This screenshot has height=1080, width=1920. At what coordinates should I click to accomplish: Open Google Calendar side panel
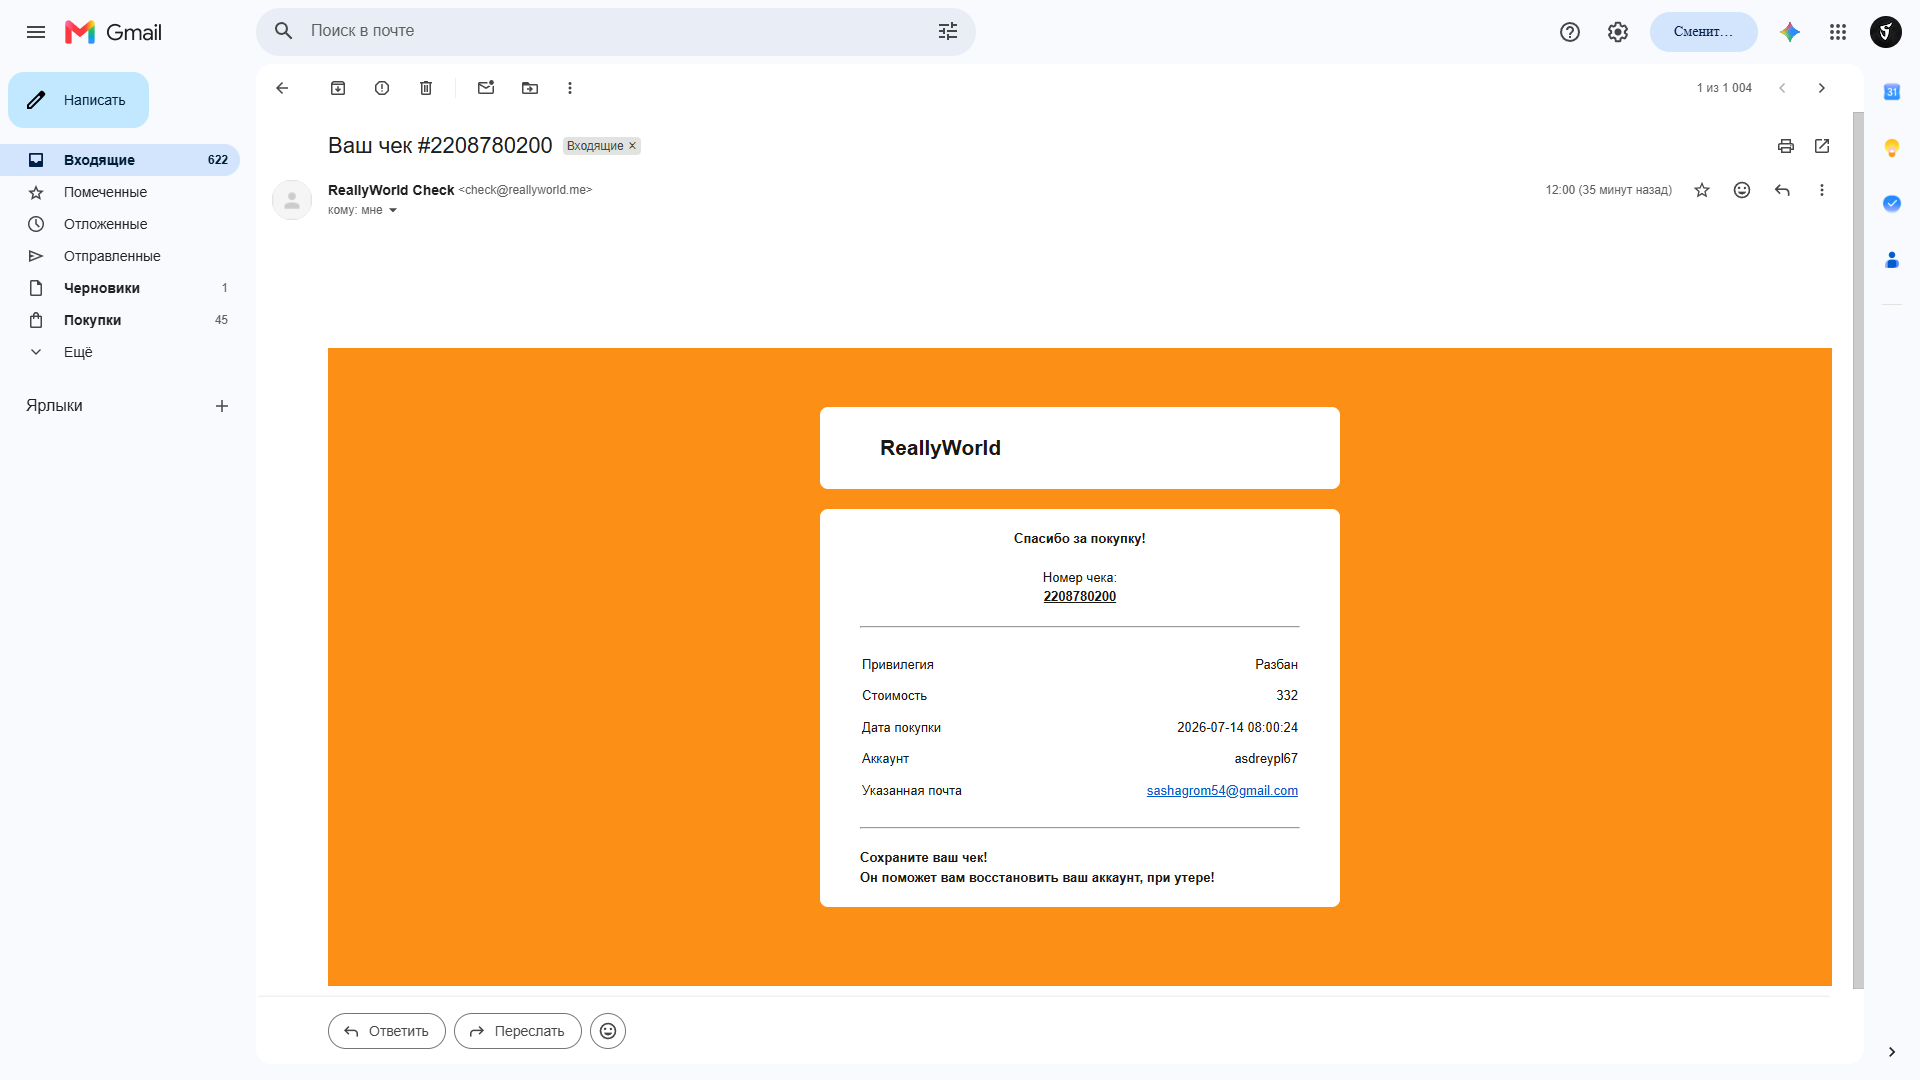coord(1892,92)
